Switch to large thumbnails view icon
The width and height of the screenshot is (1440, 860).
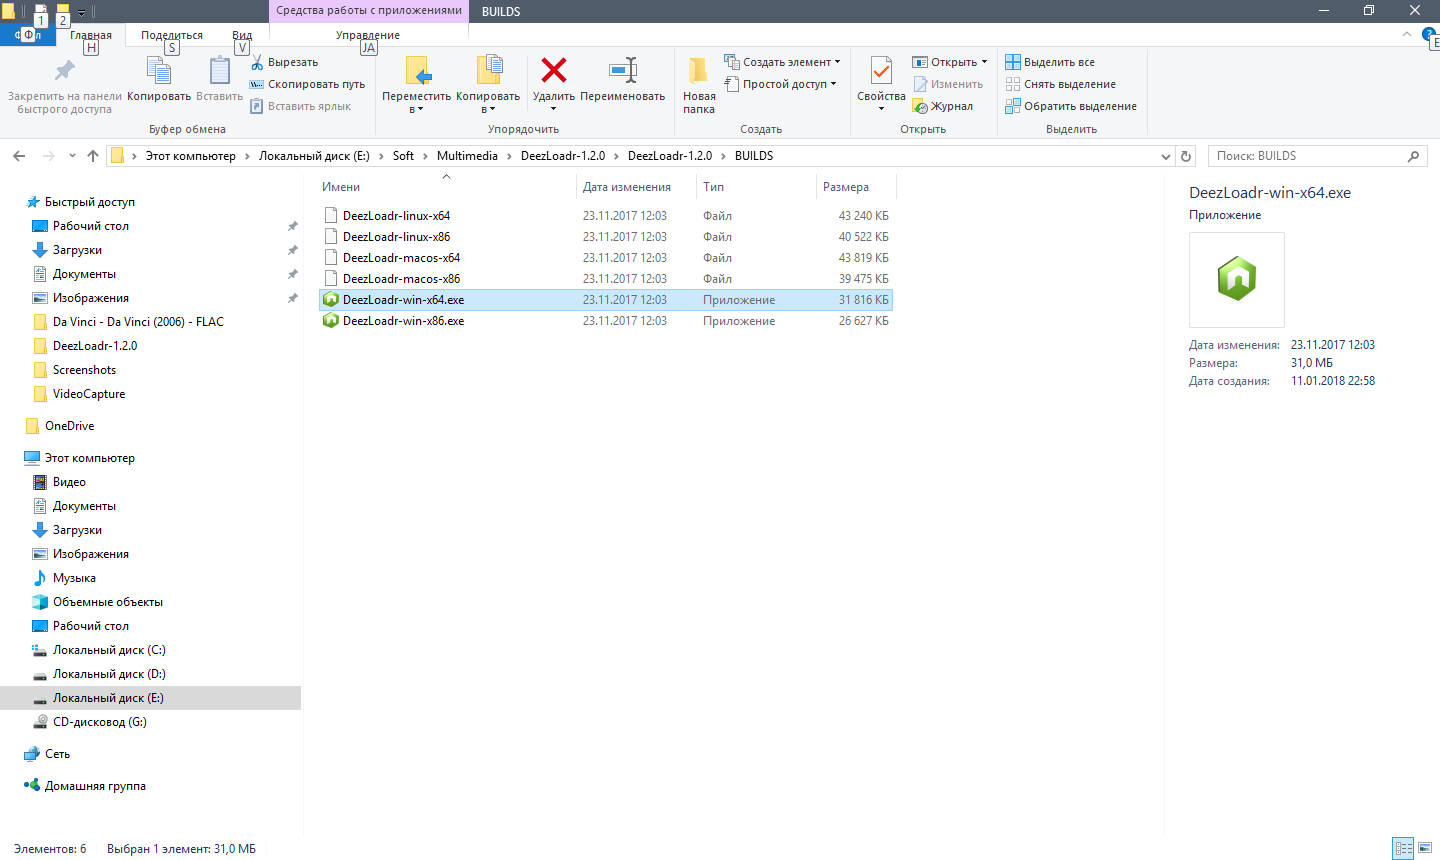[1424, 848]
